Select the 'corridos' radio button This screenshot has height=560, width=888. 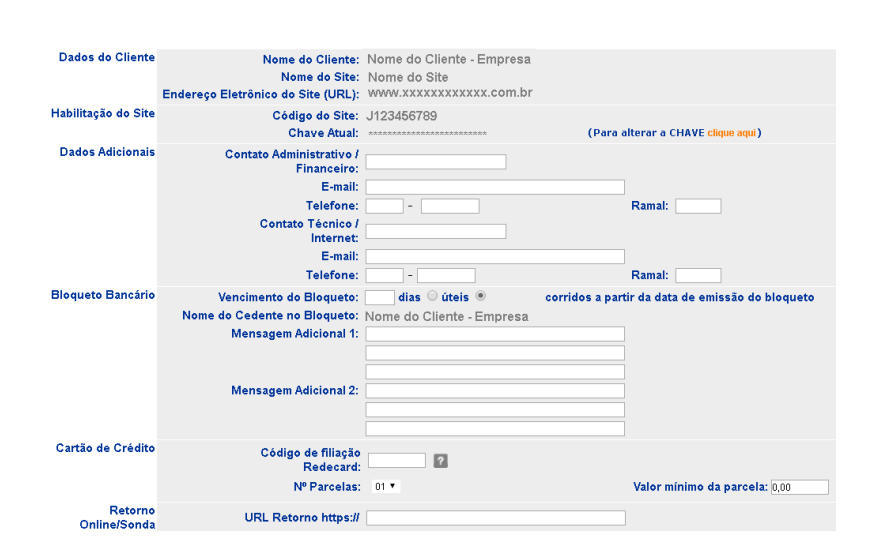pyautogui.click(x=481, y=296)
